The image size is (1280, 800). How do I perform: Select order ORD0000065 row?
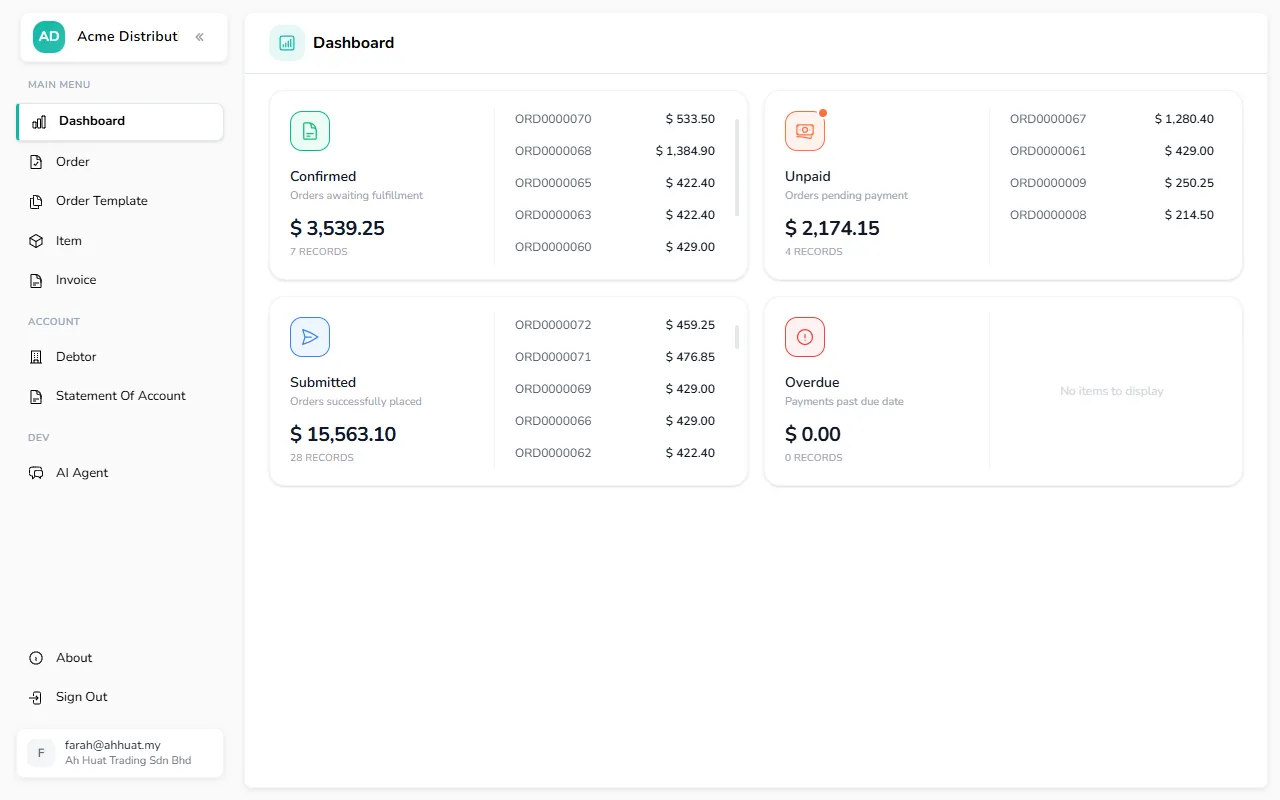click(x=615, y=183)
